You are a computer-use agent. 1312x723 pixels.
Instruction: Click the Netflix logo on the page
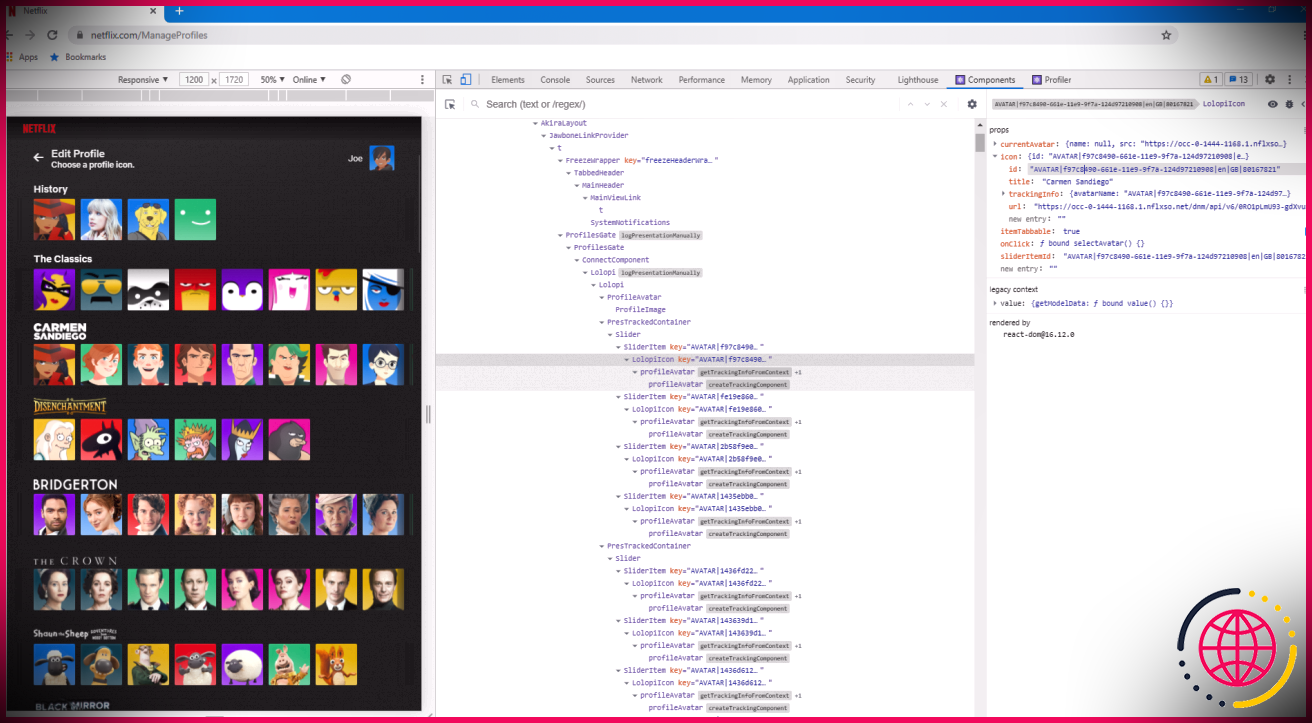[x=39, y=128]
